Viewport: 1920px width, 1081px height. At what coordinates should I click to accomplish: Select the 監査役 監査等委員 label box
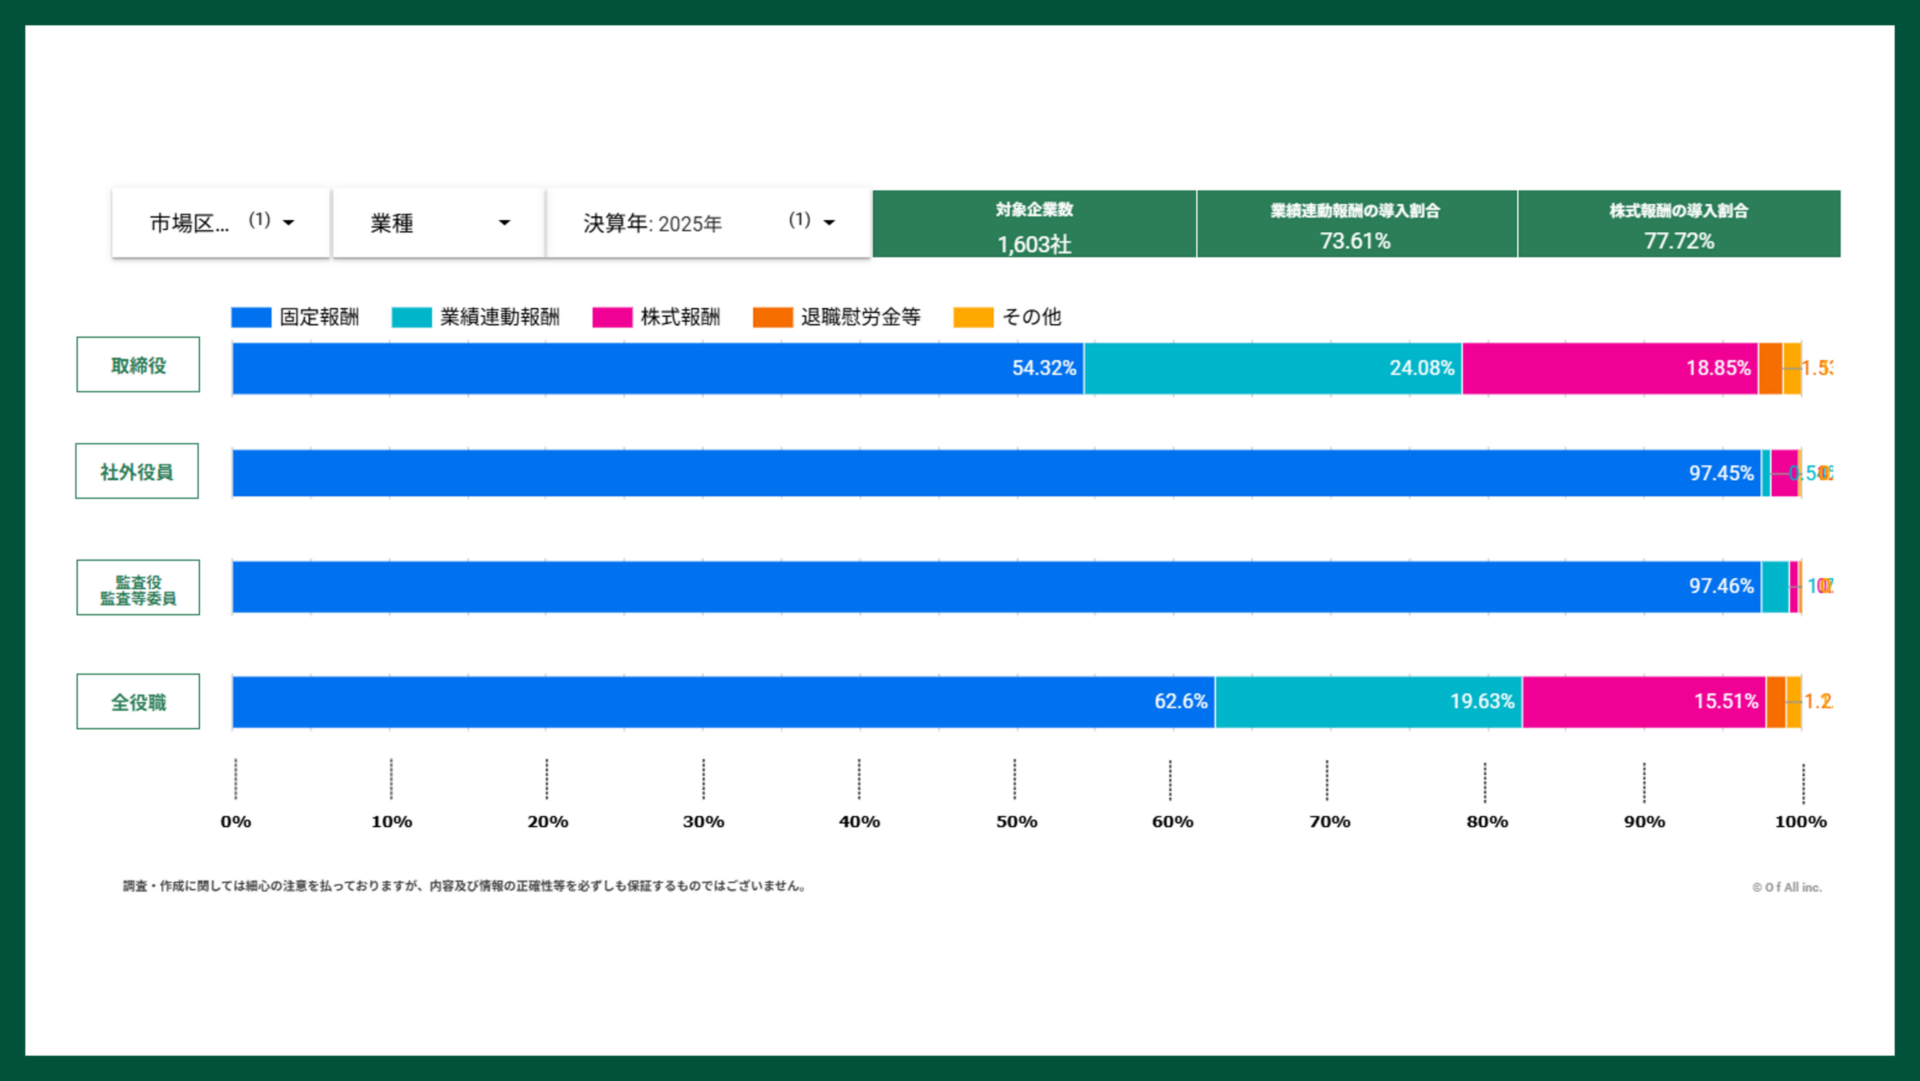(138, 588)
